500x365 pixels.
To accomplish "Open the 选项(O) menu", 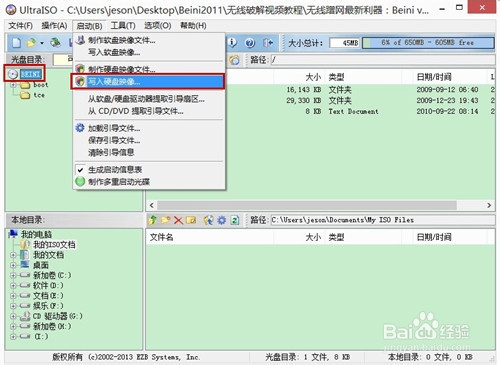I will coord(158,26).
